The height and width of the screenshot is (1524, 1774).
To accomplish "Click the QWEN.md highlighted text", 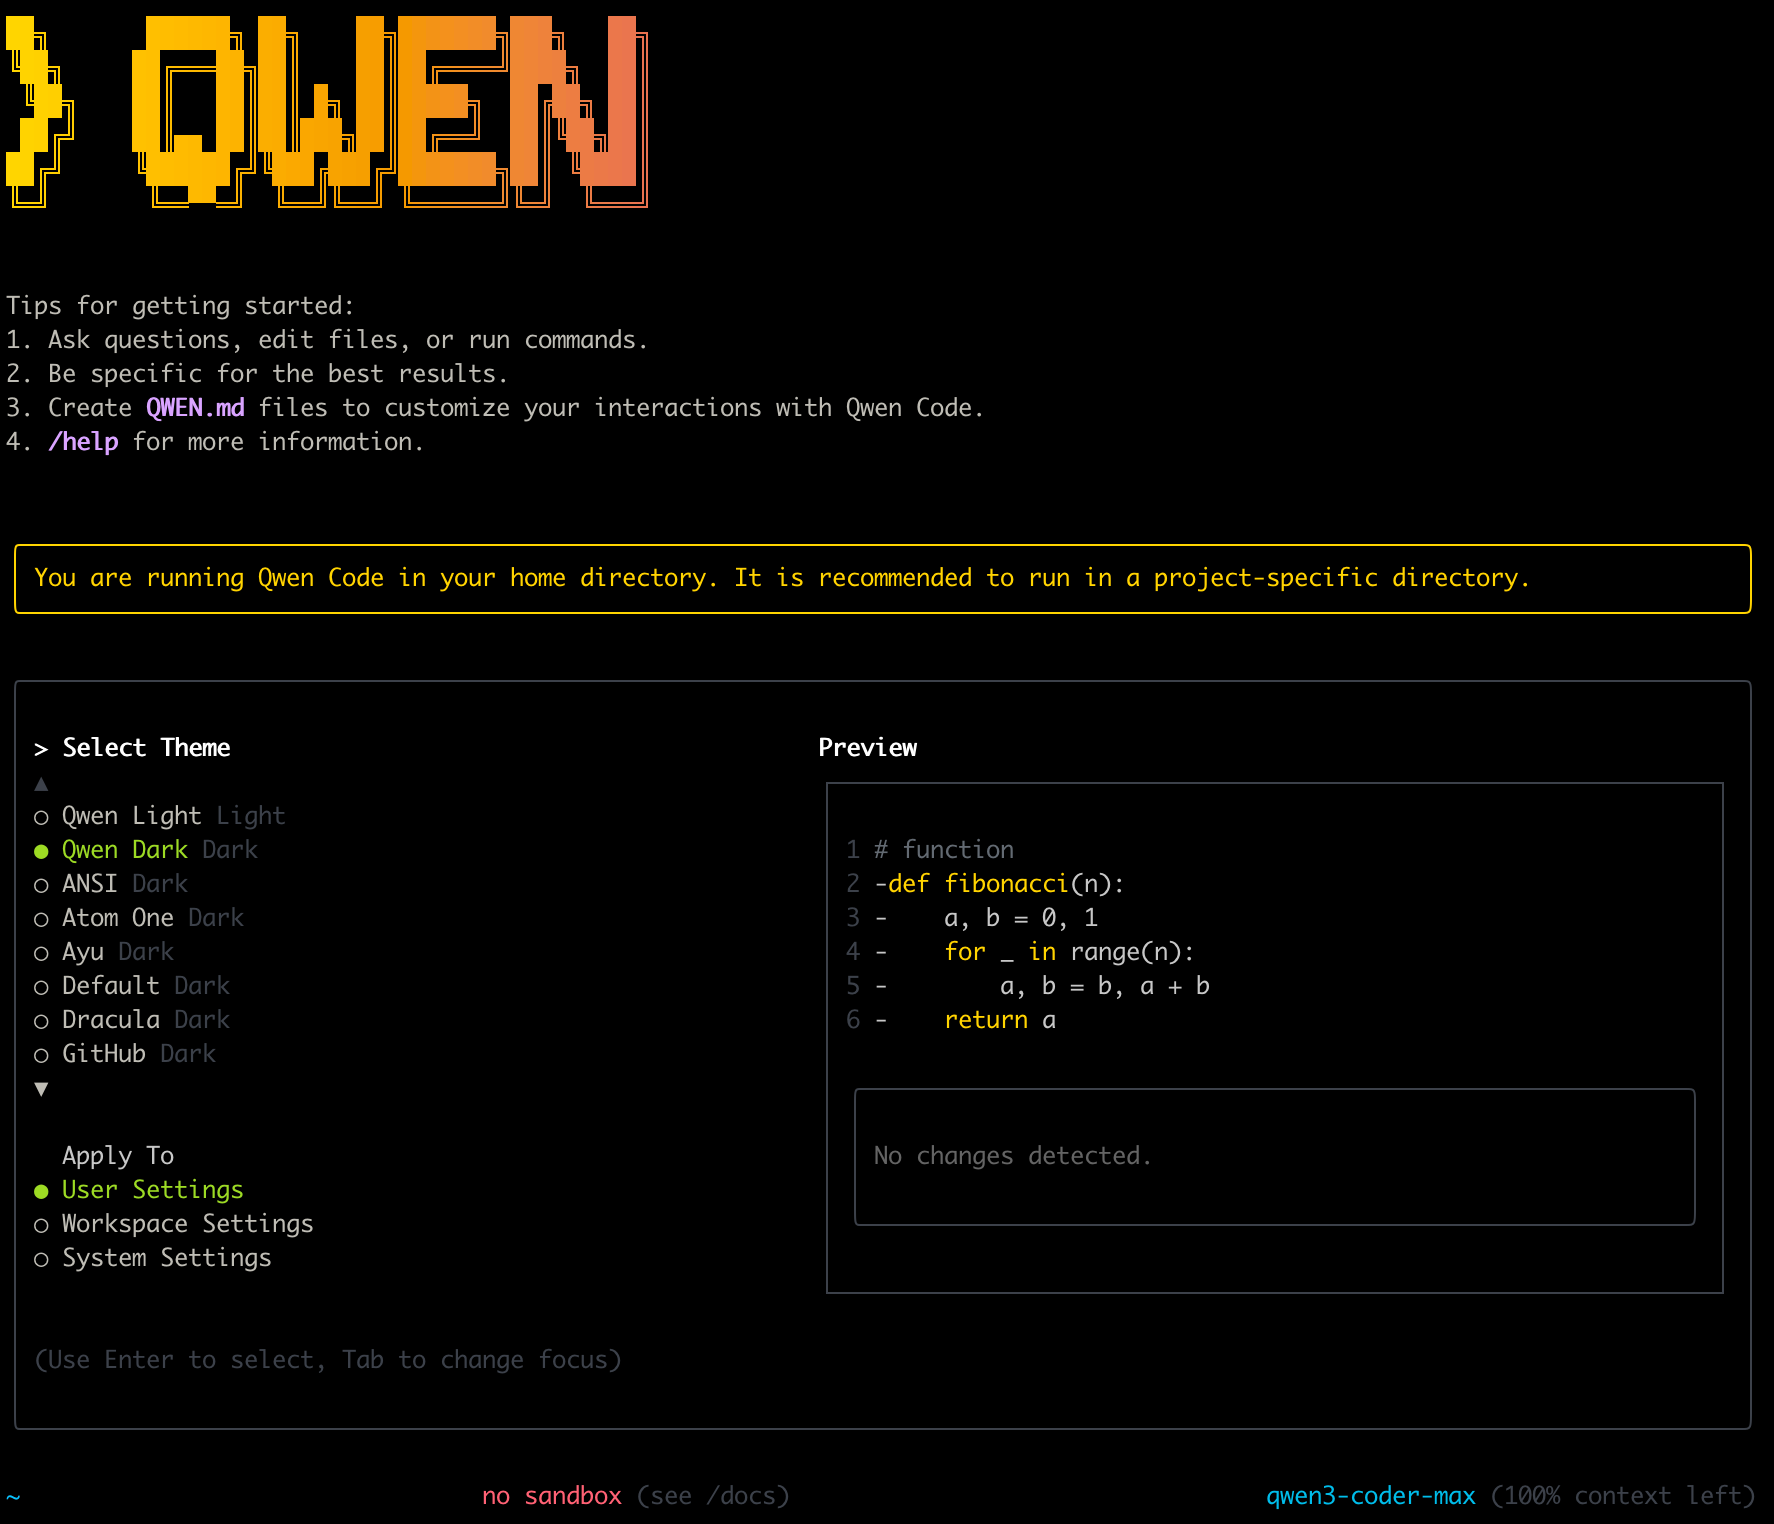I will (x=195, y=408).
